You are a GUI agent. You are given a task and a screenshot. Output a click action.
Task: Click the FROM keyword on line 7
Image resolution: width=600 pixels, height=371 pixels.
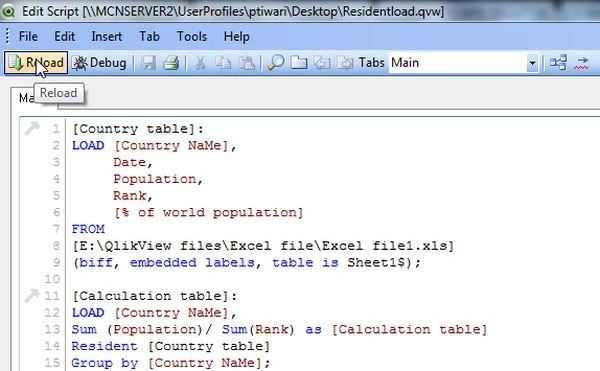[x=88, y=229]
